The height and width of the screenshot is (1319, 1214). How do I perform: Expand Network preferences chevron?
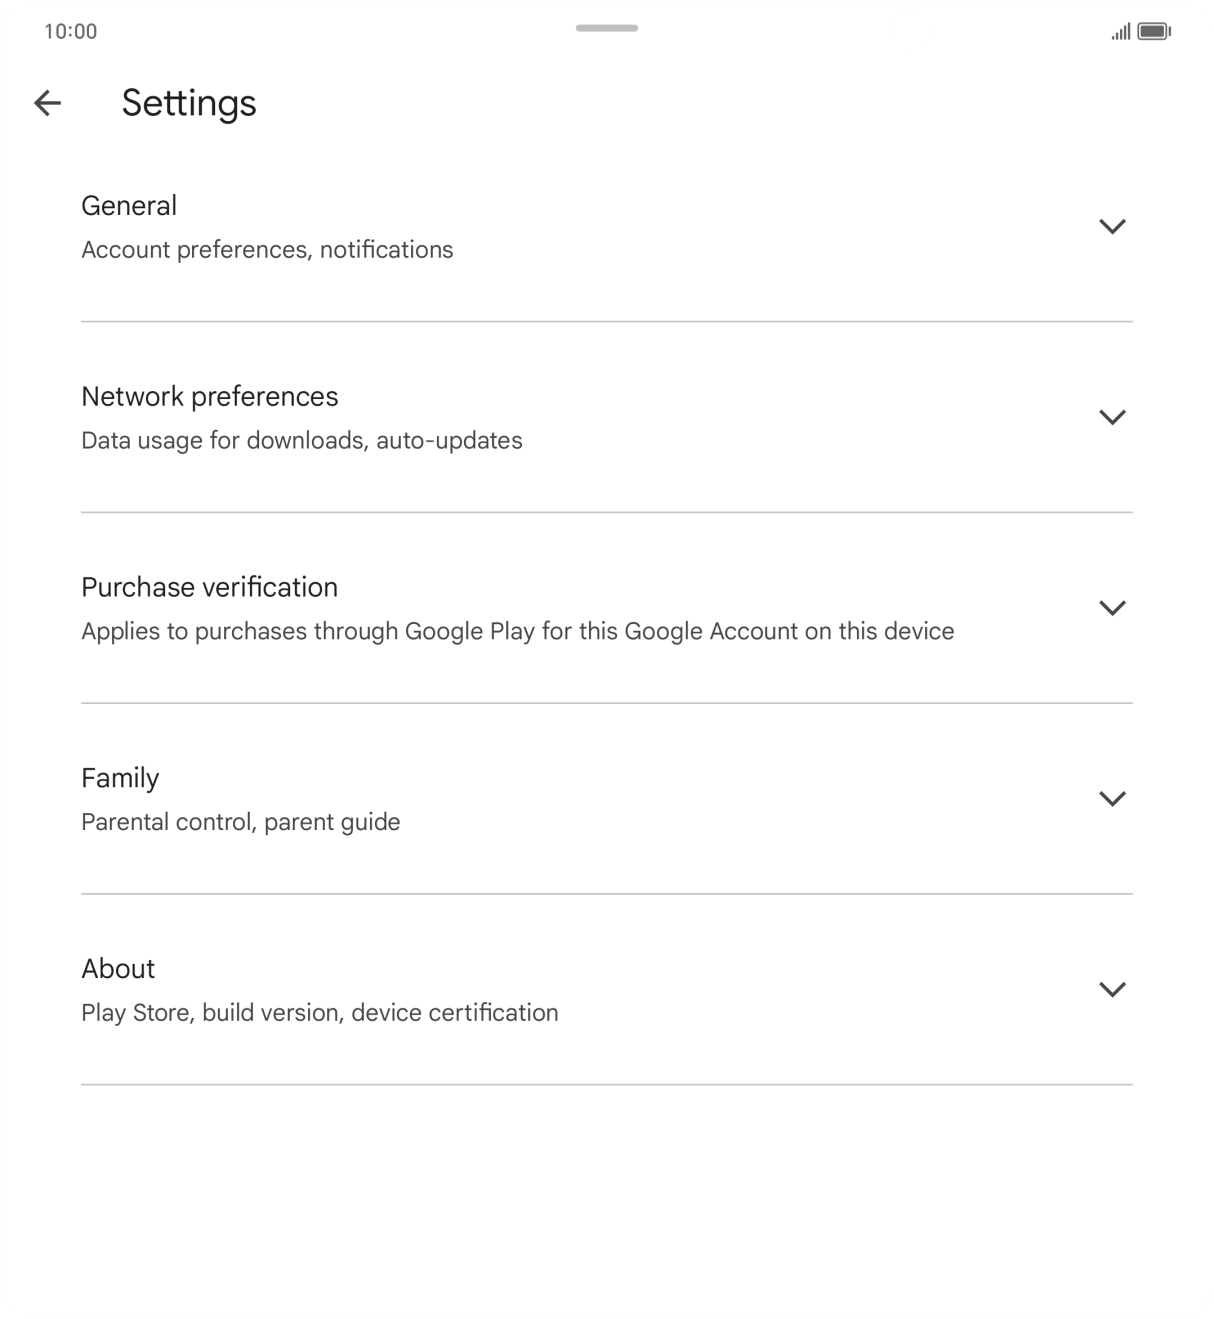point(1112,417)
